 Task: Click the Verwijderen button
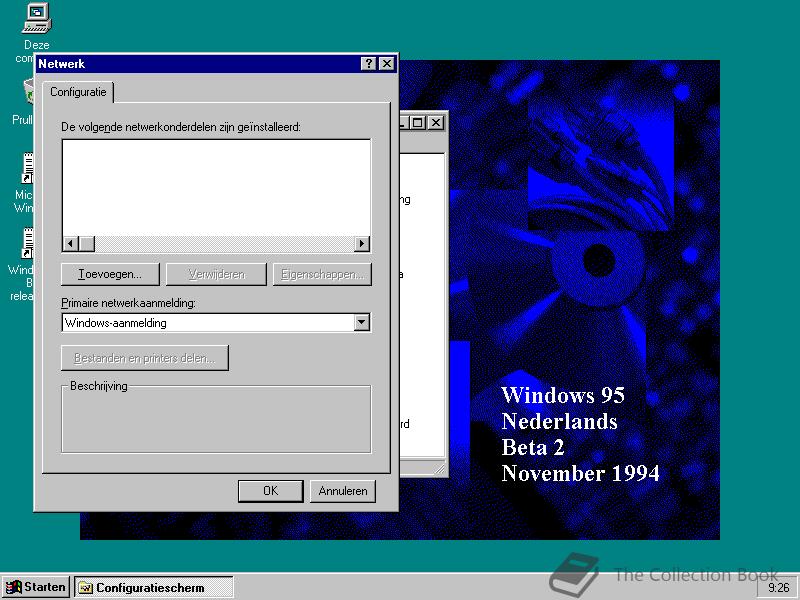click(x=216, y=274)
